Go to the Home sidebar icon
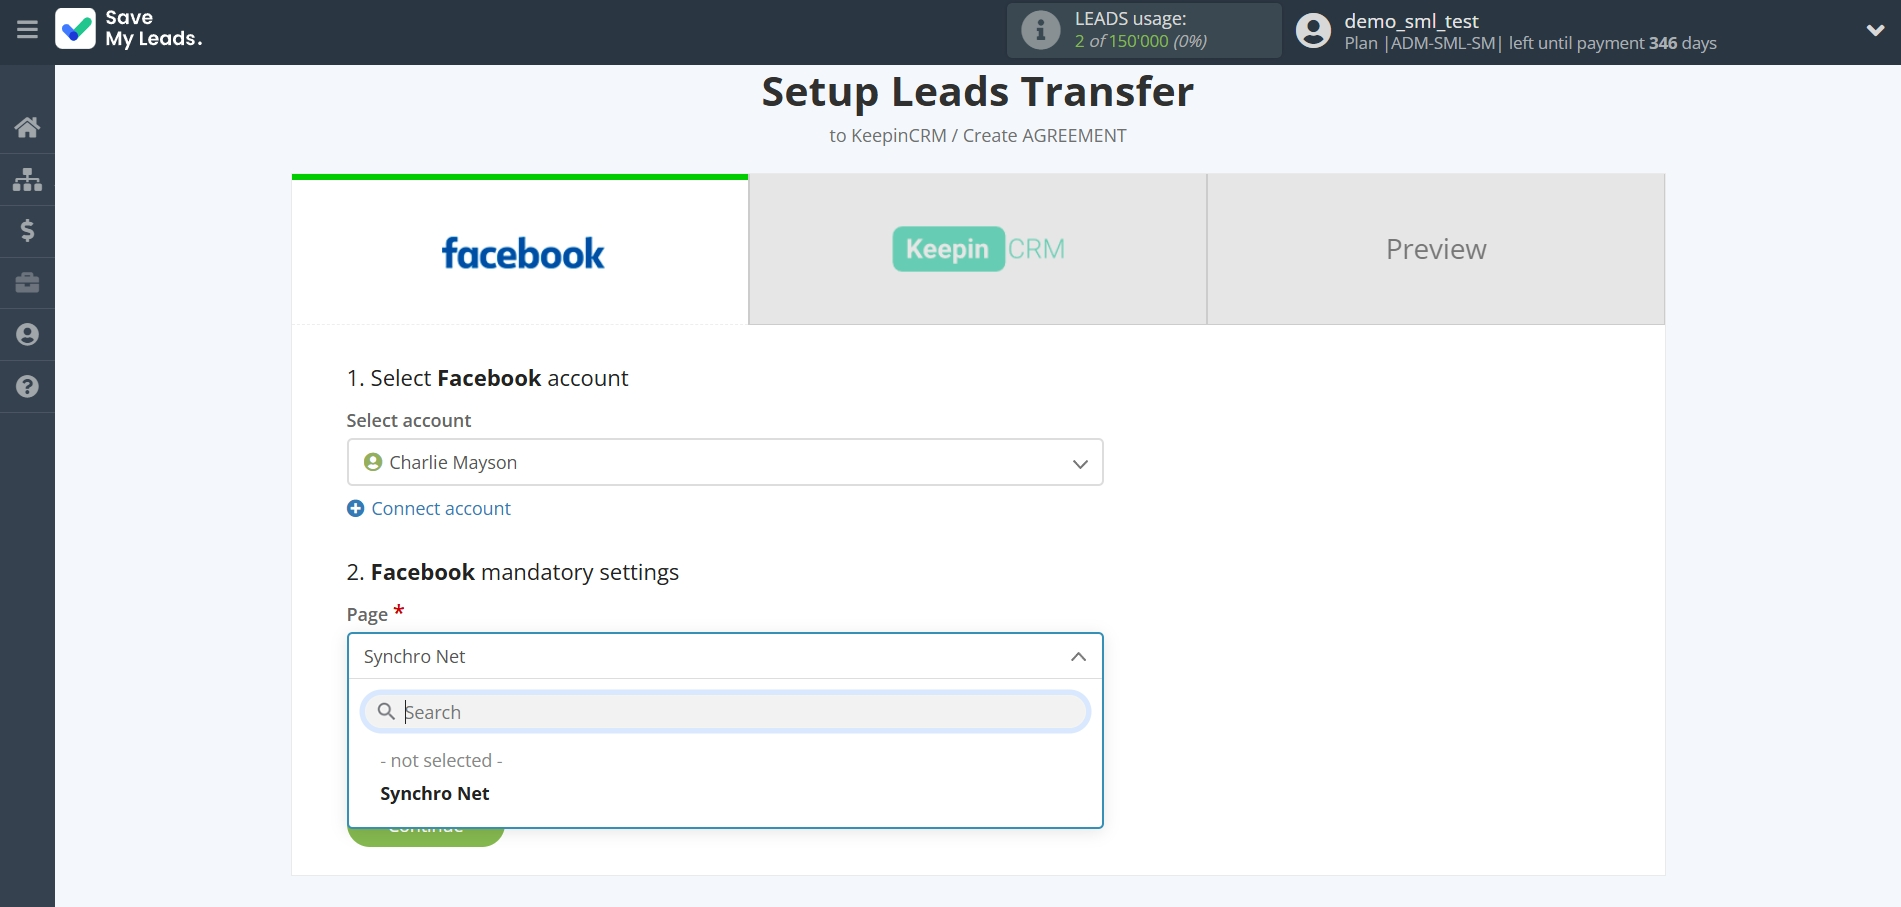 (27, 127)
